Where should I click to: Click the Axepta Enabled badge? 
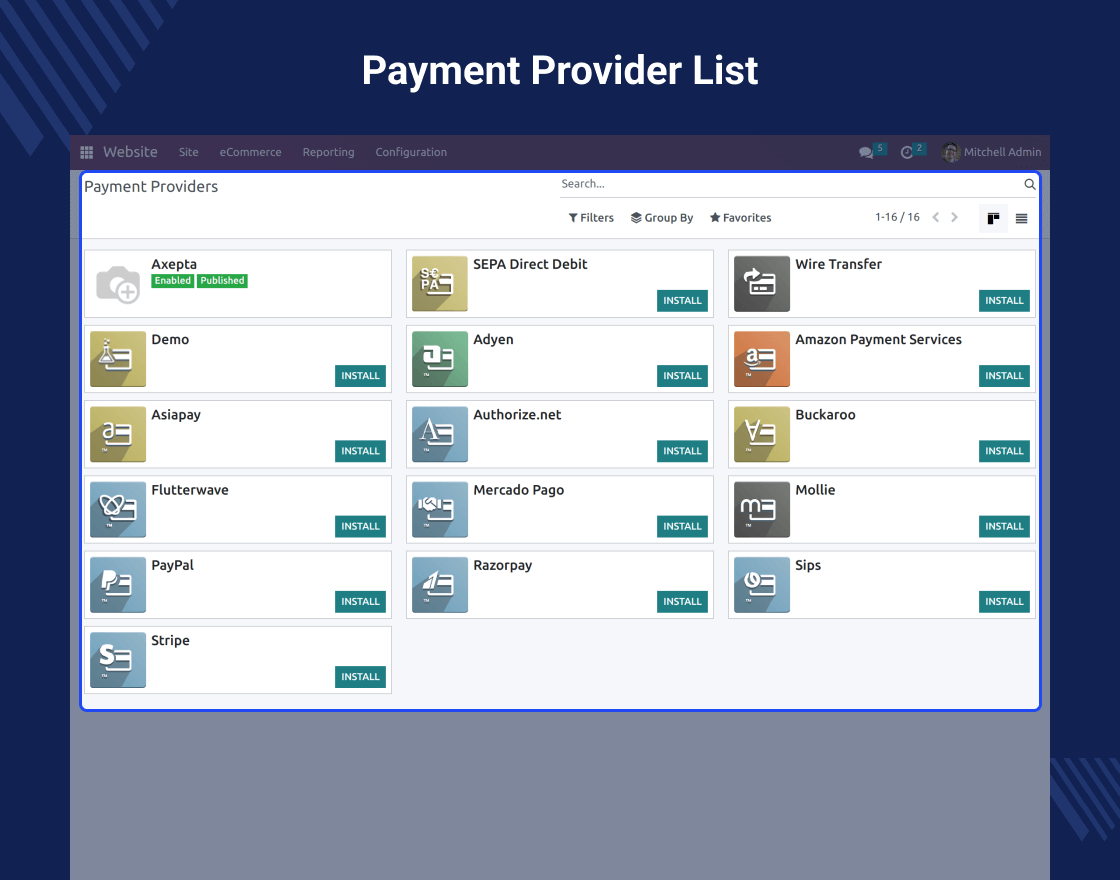173,281
